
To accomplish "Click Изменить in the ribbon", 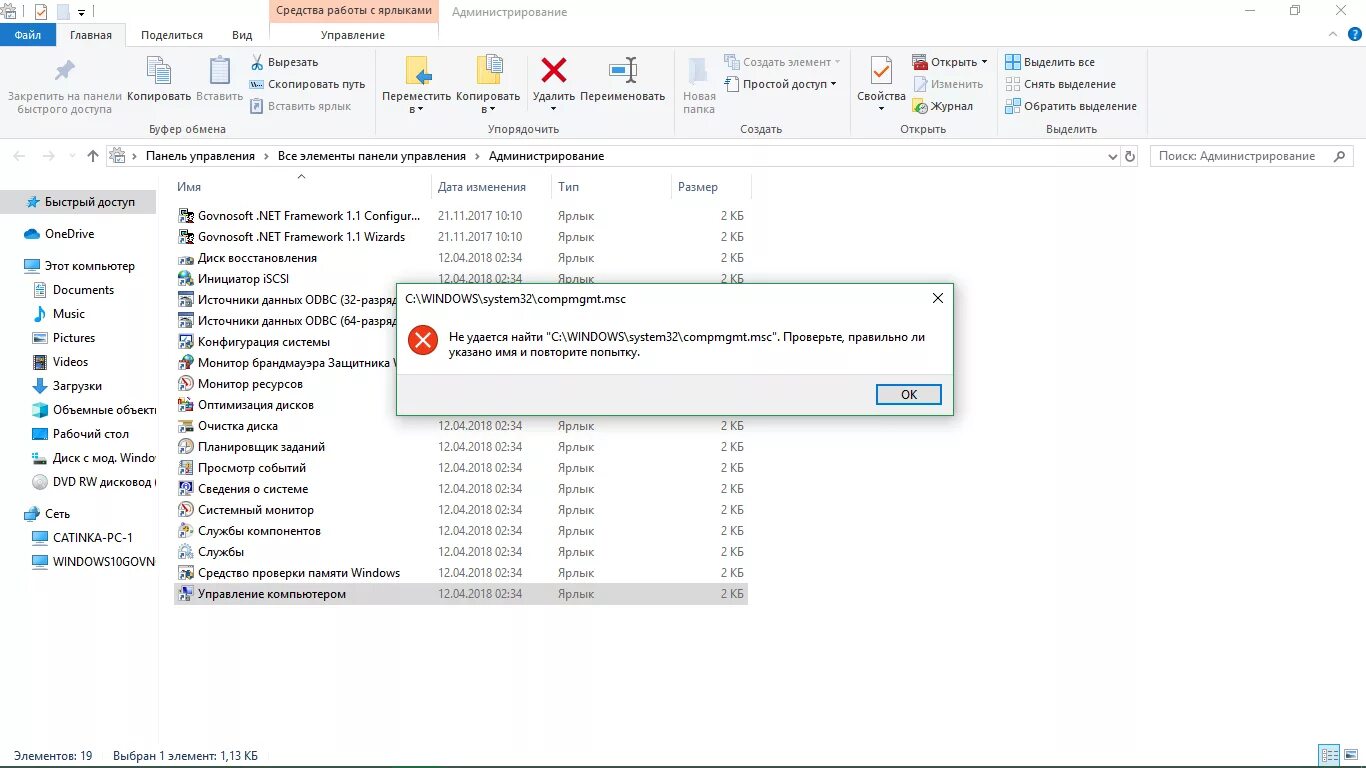I will click(x=948, y=84).
